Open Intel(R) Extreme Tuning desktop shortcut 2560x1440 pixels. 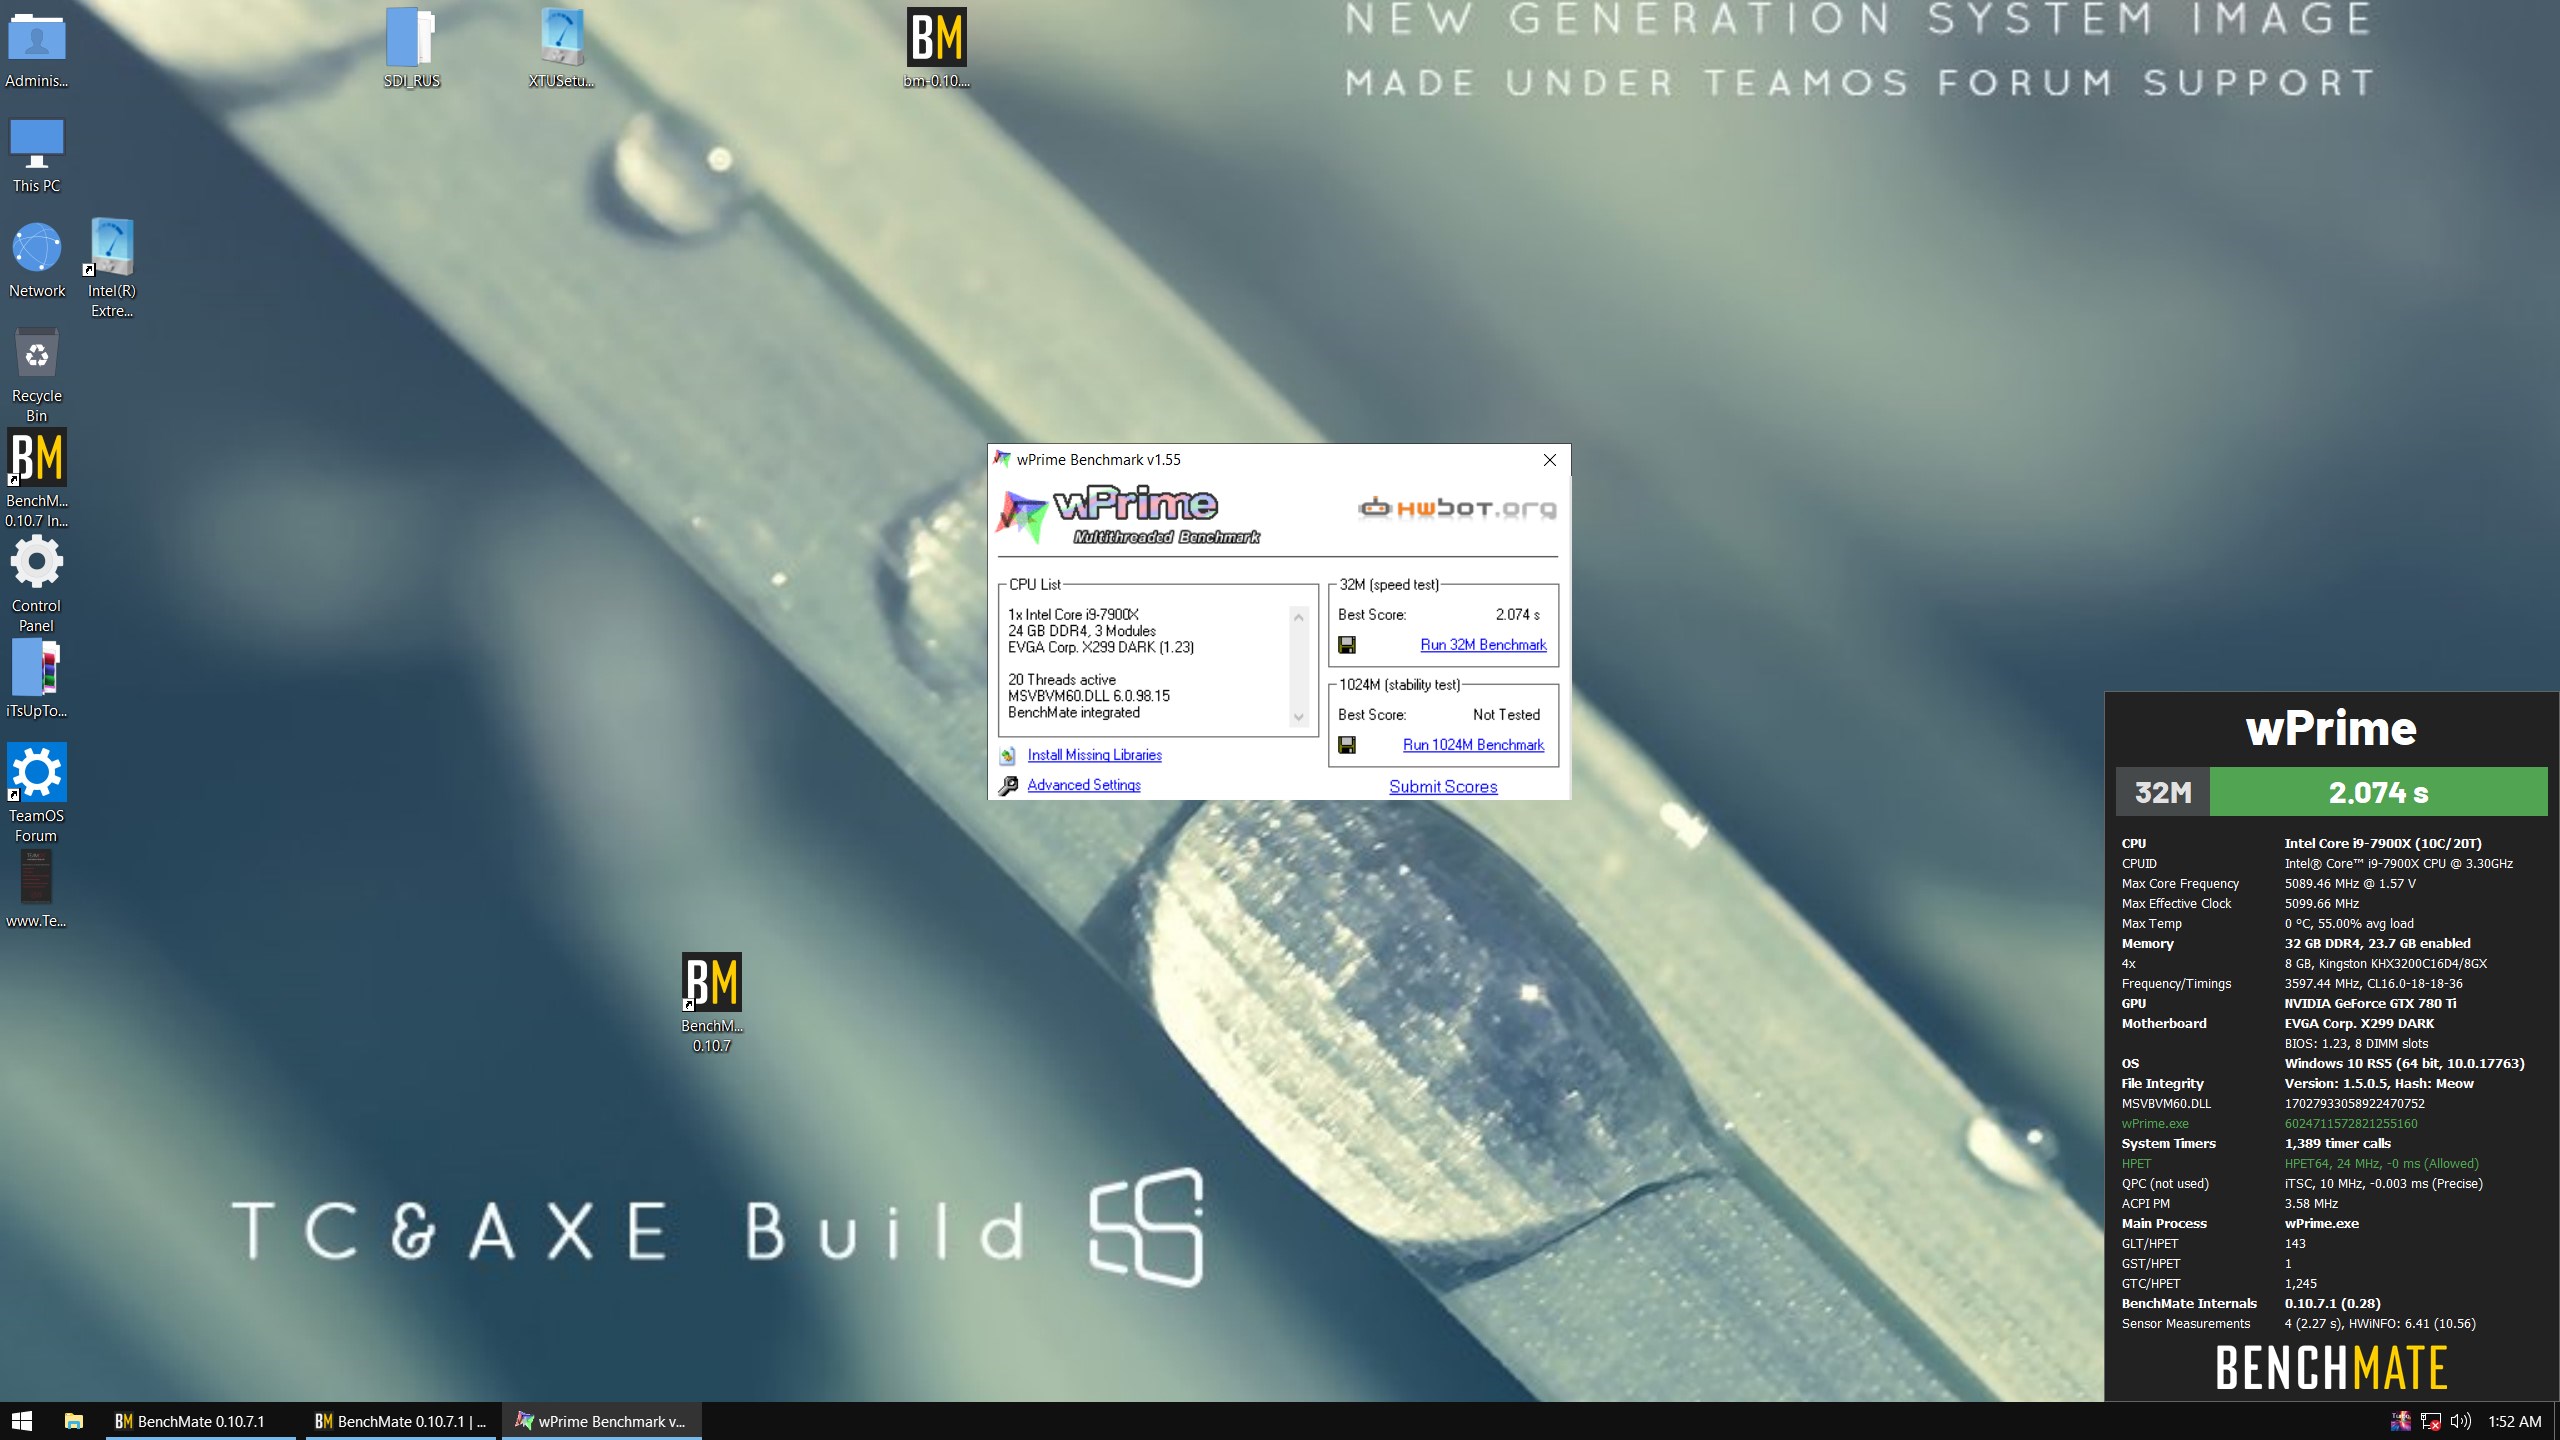point(112,268)
